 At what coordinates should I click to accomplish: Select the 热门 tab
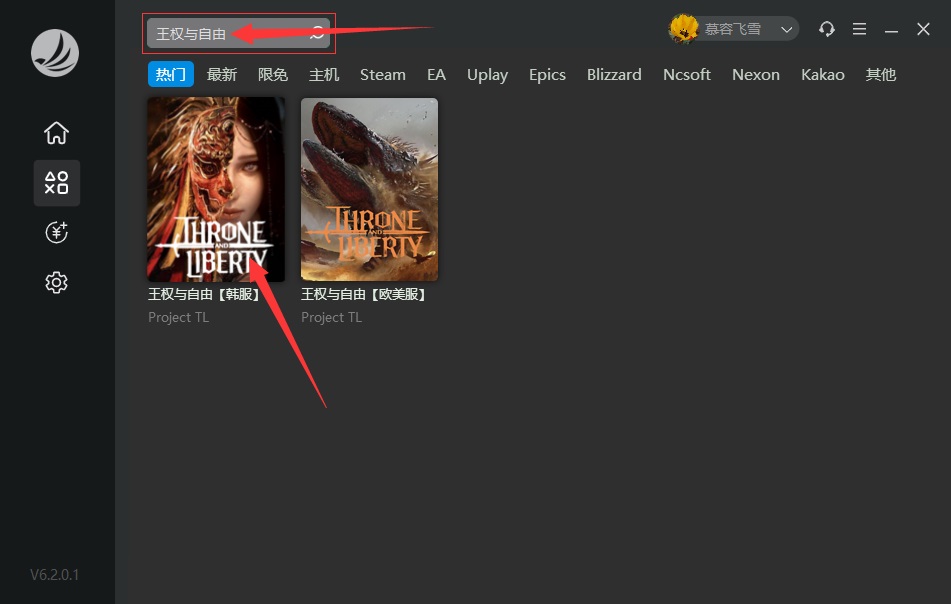170,74
